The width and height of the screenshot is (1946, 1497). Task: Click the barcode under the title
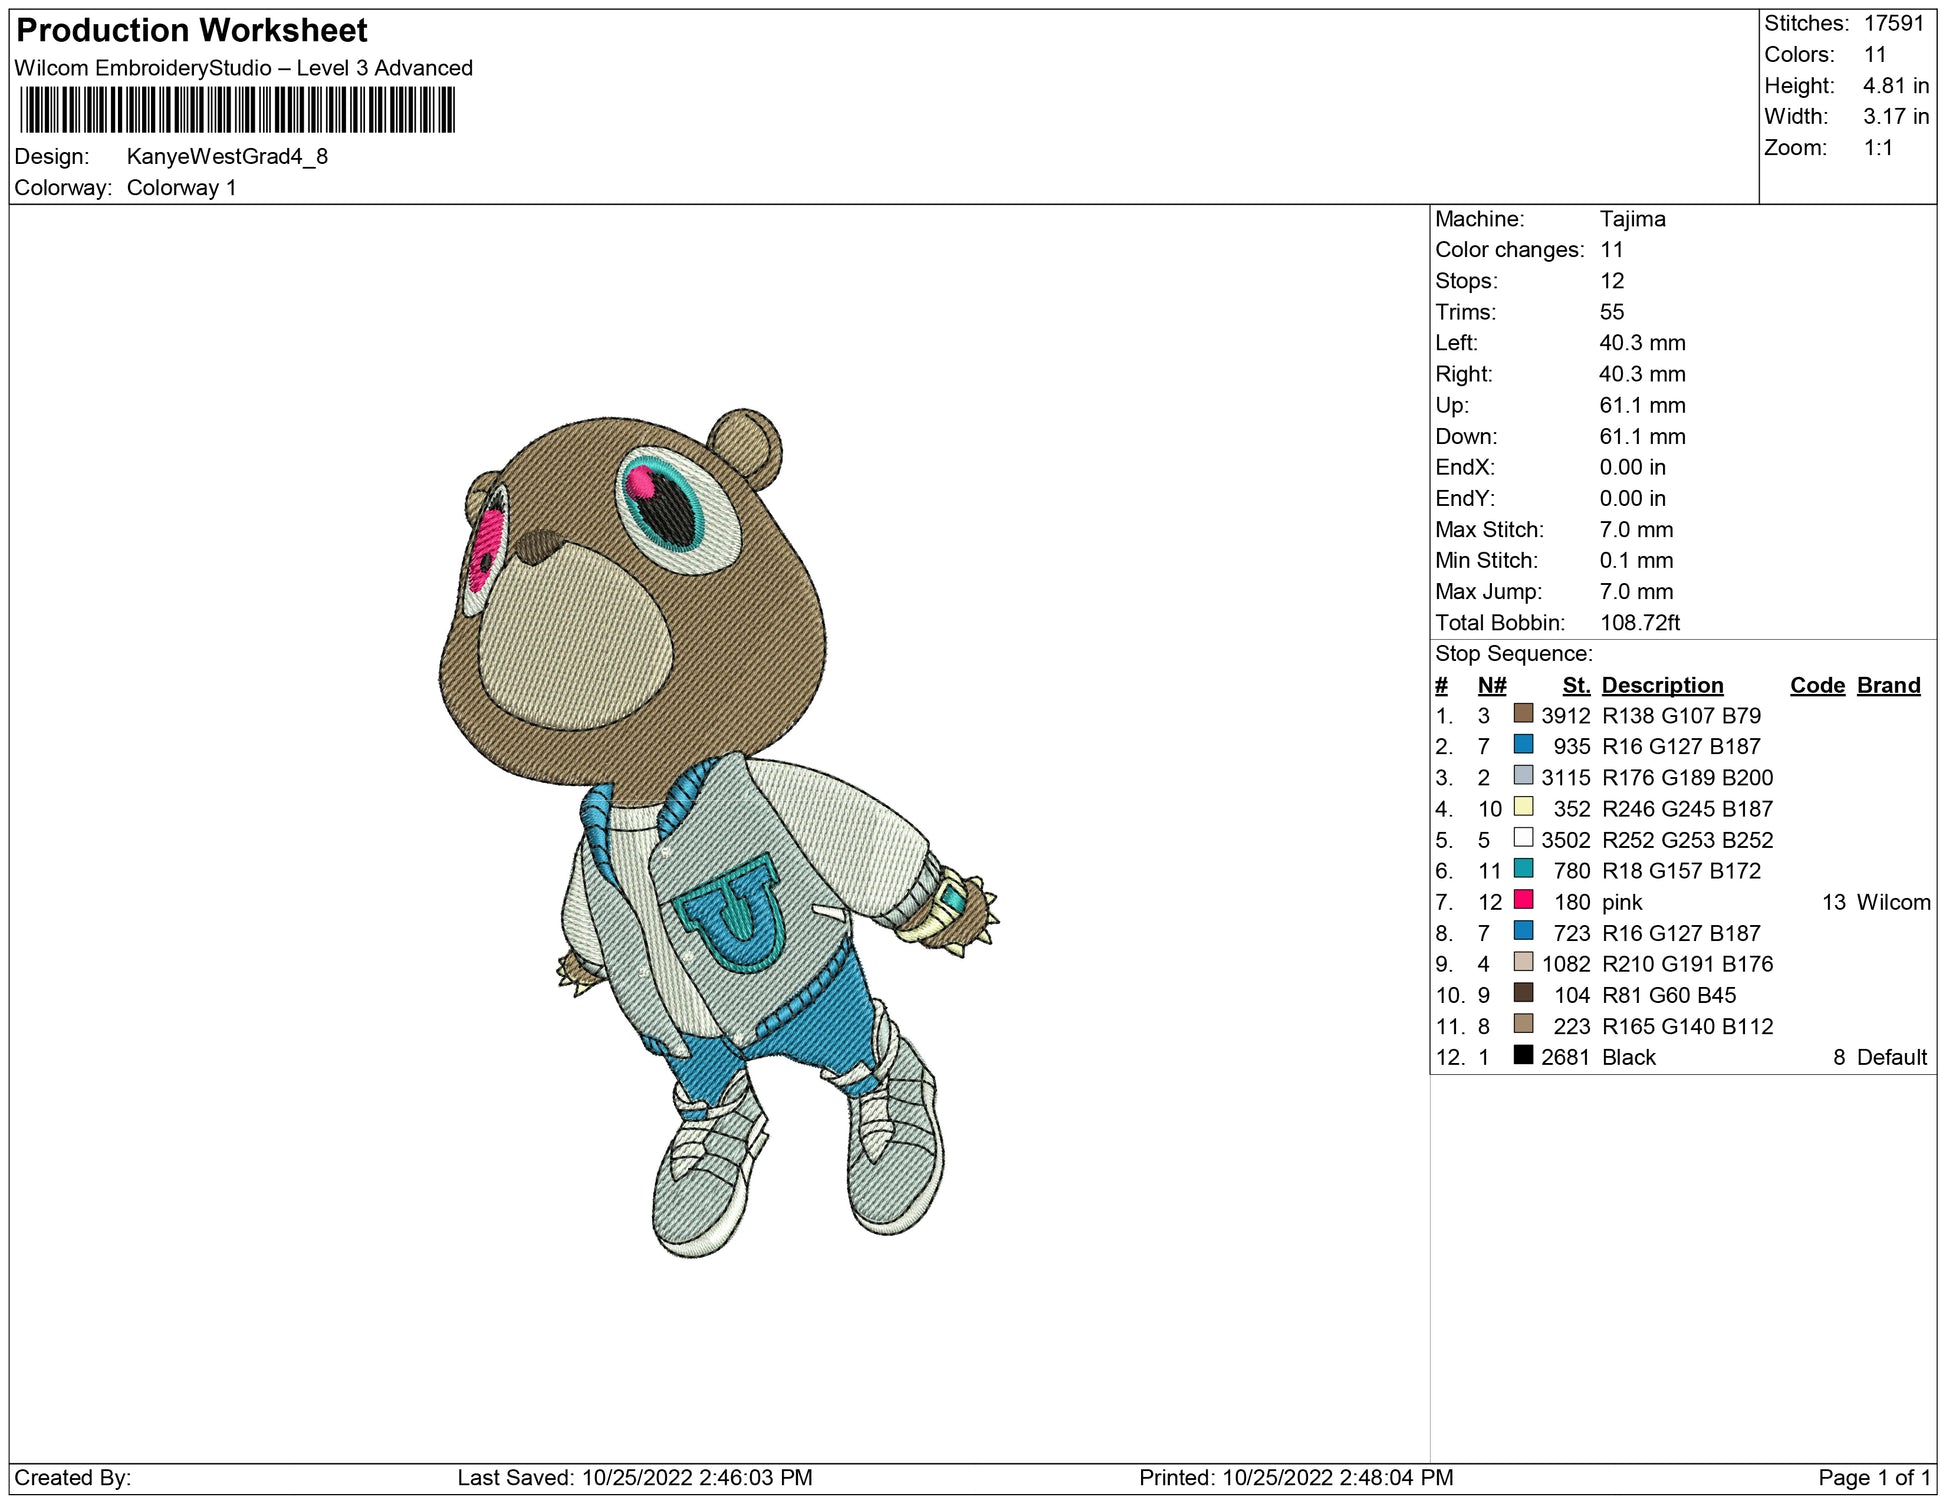[237, 110]
